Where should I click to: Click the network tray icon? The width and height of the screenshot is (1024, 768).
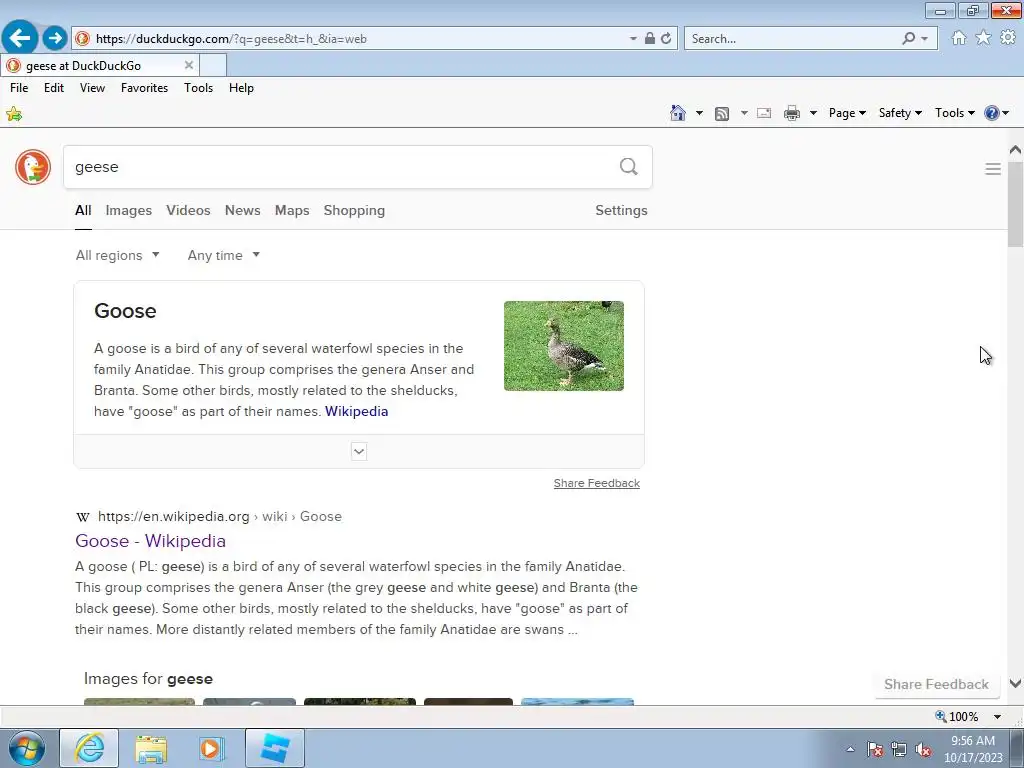pyautogui.click(x=899, y=750)
